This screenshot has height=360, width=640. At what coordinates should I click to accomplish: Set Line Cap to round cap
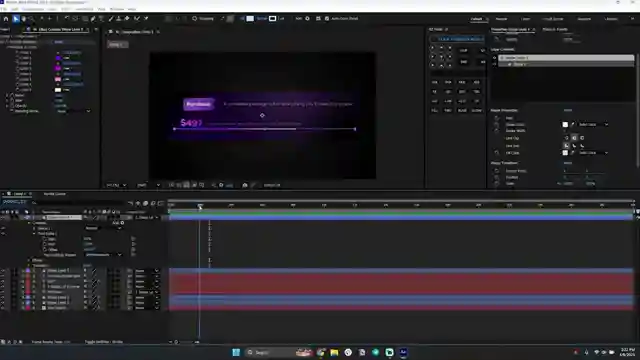point(574,138)
